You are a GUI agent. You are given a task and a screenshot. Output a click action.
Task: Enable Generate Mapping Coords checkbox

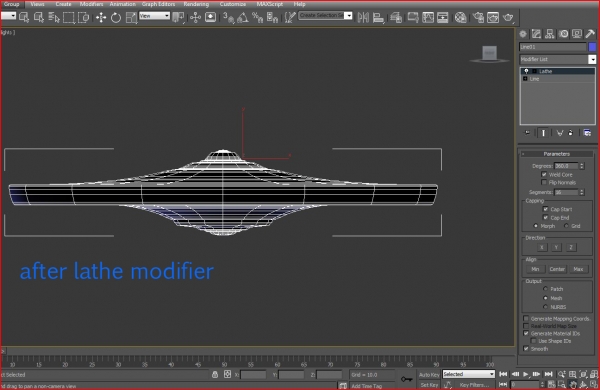click(x=526, y=318)
